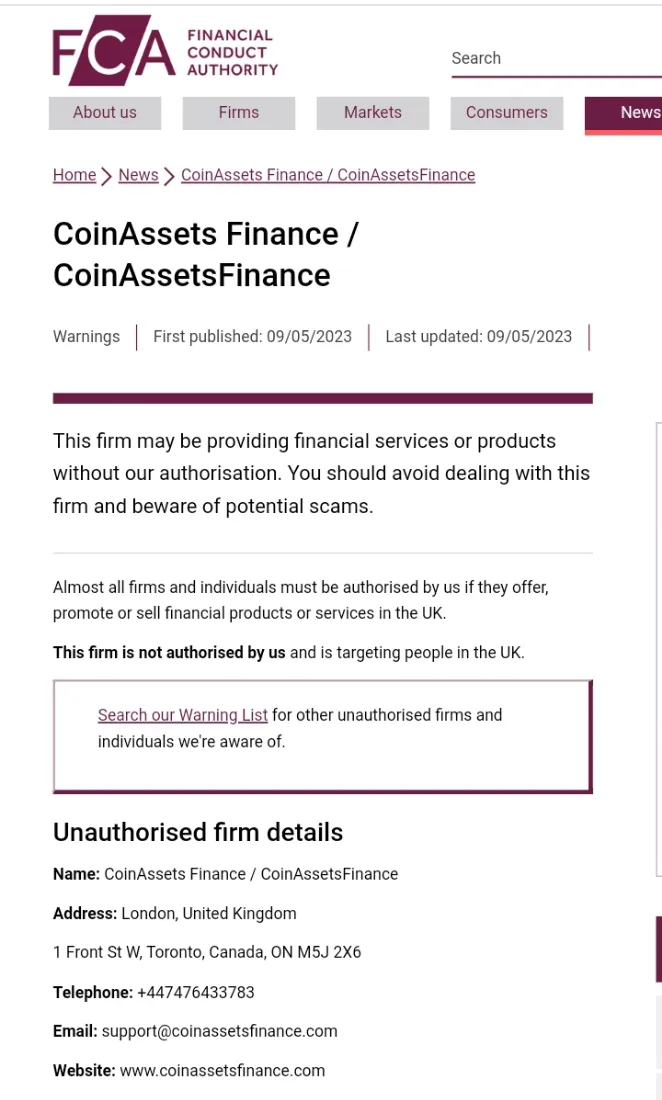662x1100 pixels.
Task: Click the telephone number +447476433783
Action: click(x=196, y=992)
